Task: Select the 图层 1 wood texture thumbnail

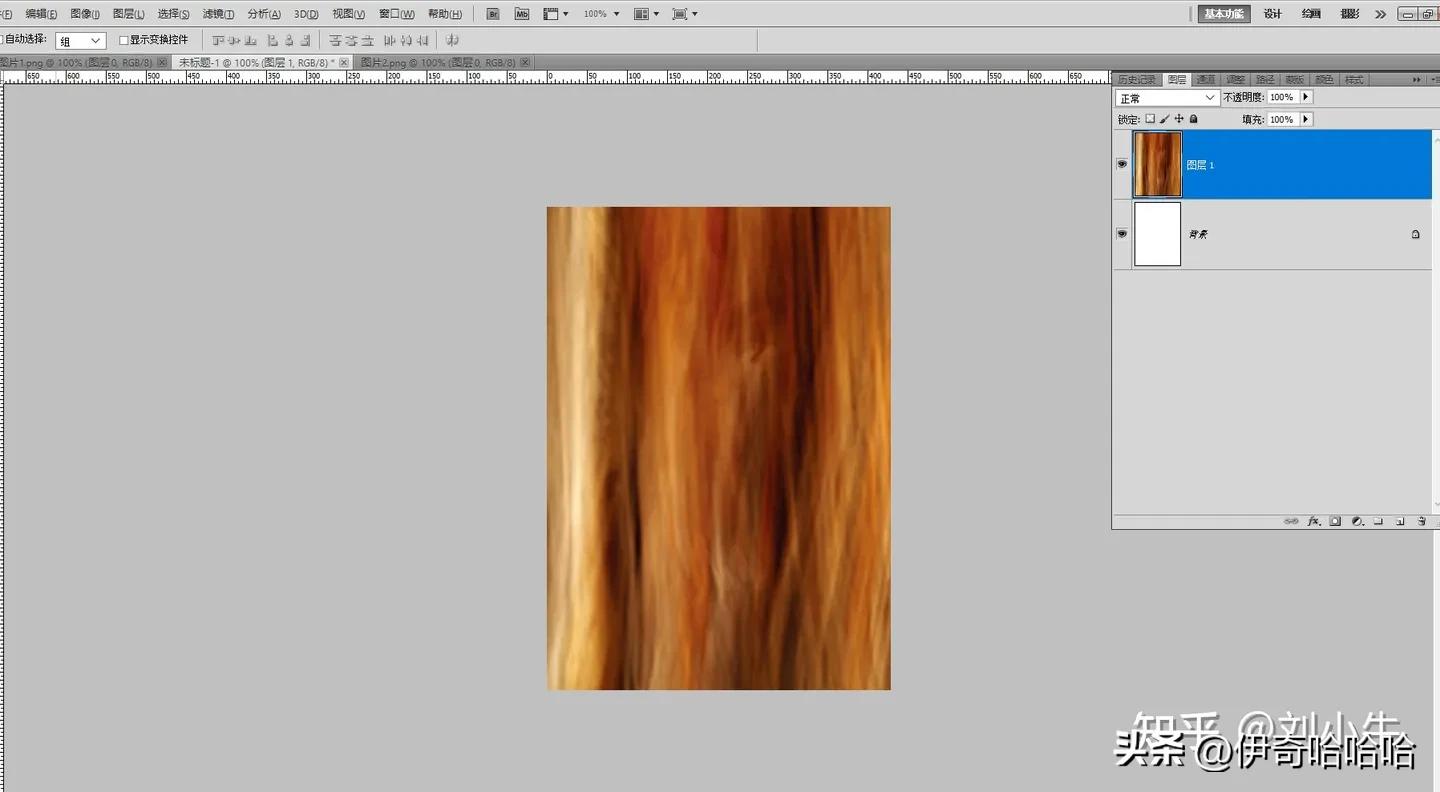Action: (x=1157, y=164)
